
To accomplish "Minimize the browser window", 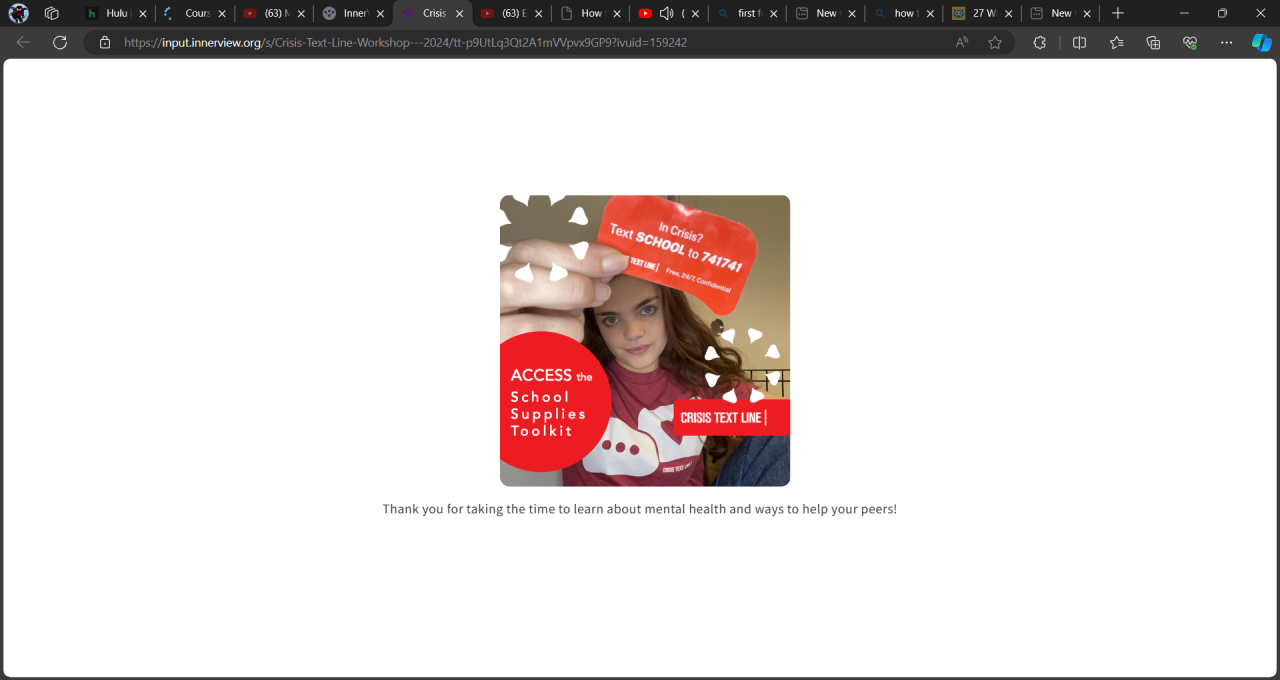I will click(1184, 14).
